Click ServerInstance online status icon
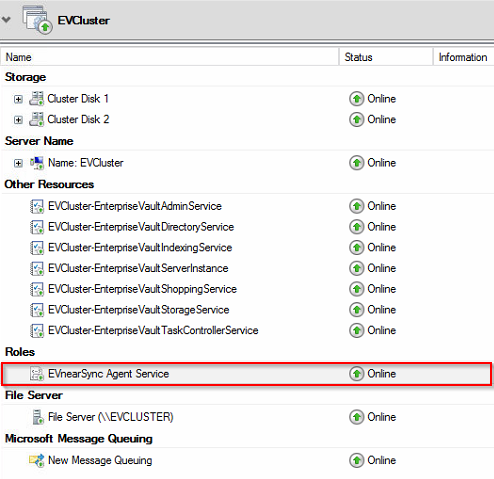The height and width of the screenshot is (479, 494). click(356, 268)
